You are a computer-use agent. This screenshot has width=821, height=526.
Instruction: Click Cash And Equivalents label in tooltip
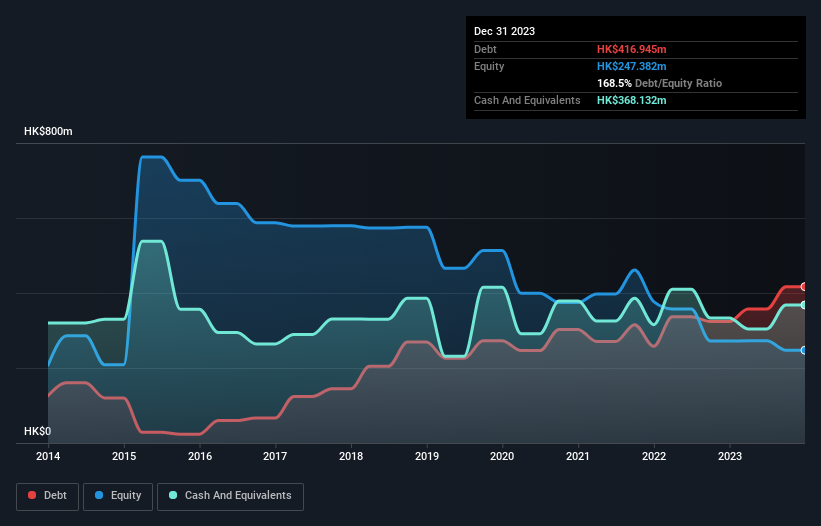[x=527, y=100]
